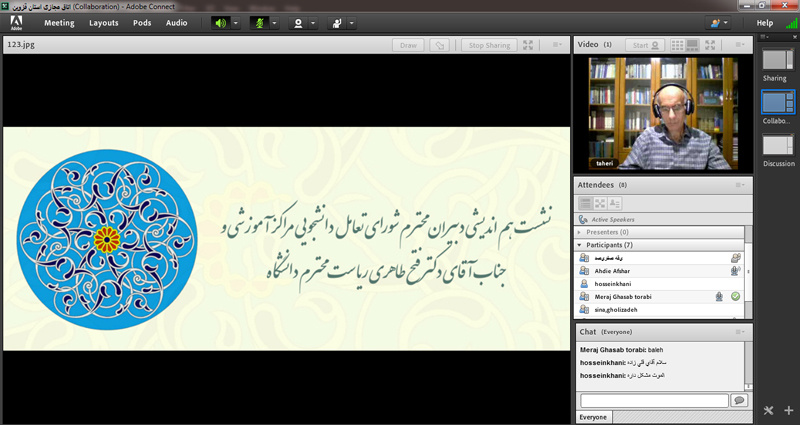
Task: Open the webcam options dropdown arrow
Action: click(x=314, y=22)
